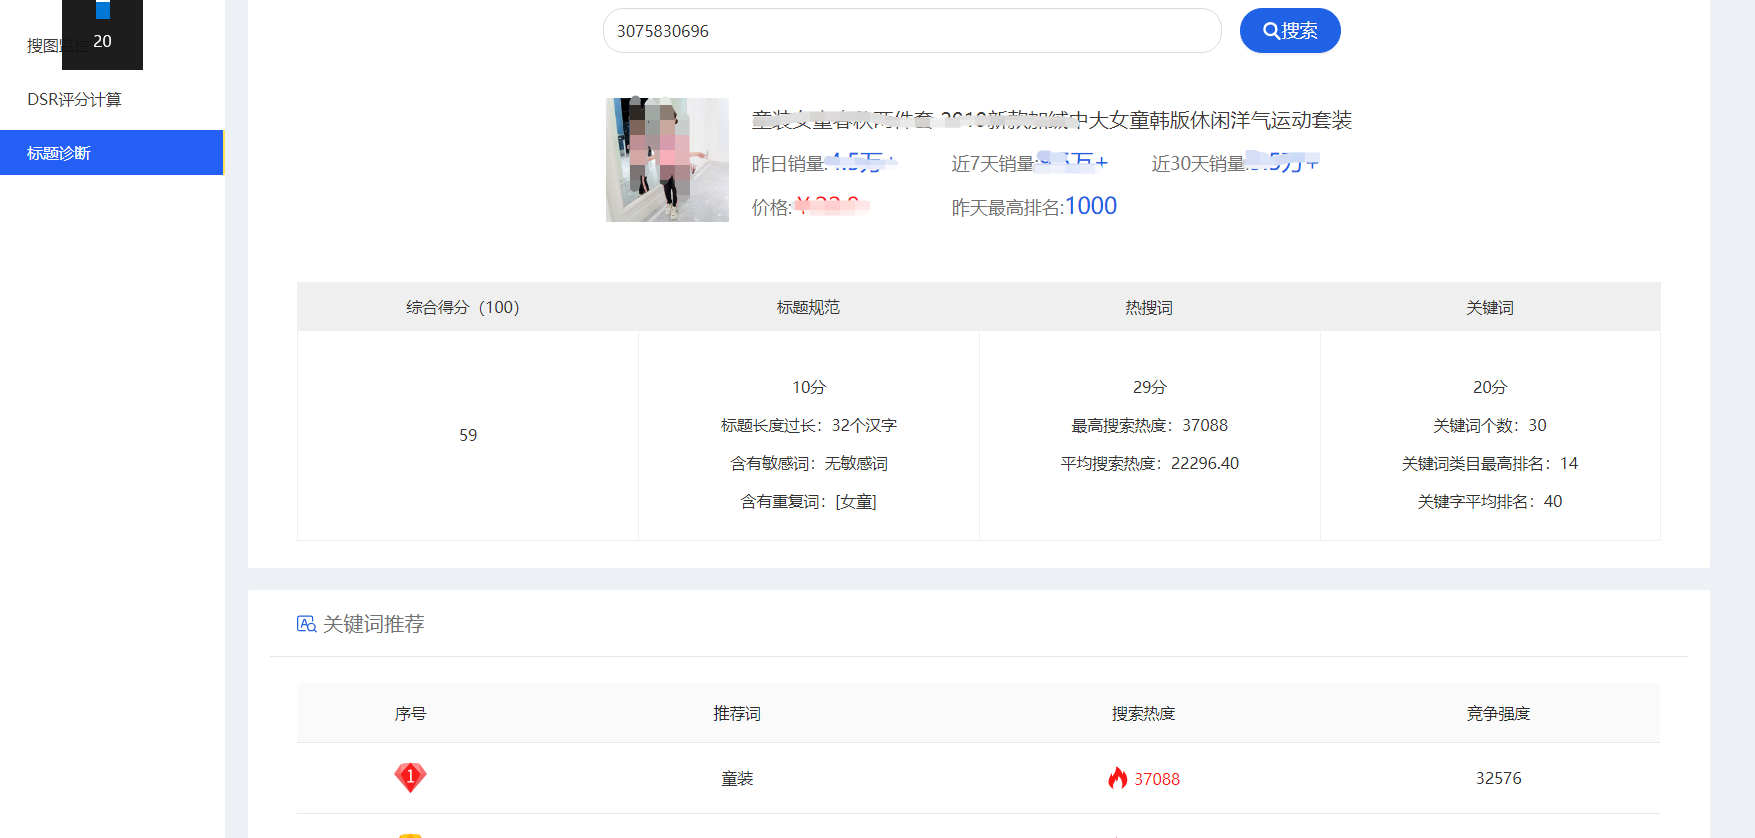Click 含有重复词：[女童] text
The image size is (1755, 838).
tap(809, 501)
